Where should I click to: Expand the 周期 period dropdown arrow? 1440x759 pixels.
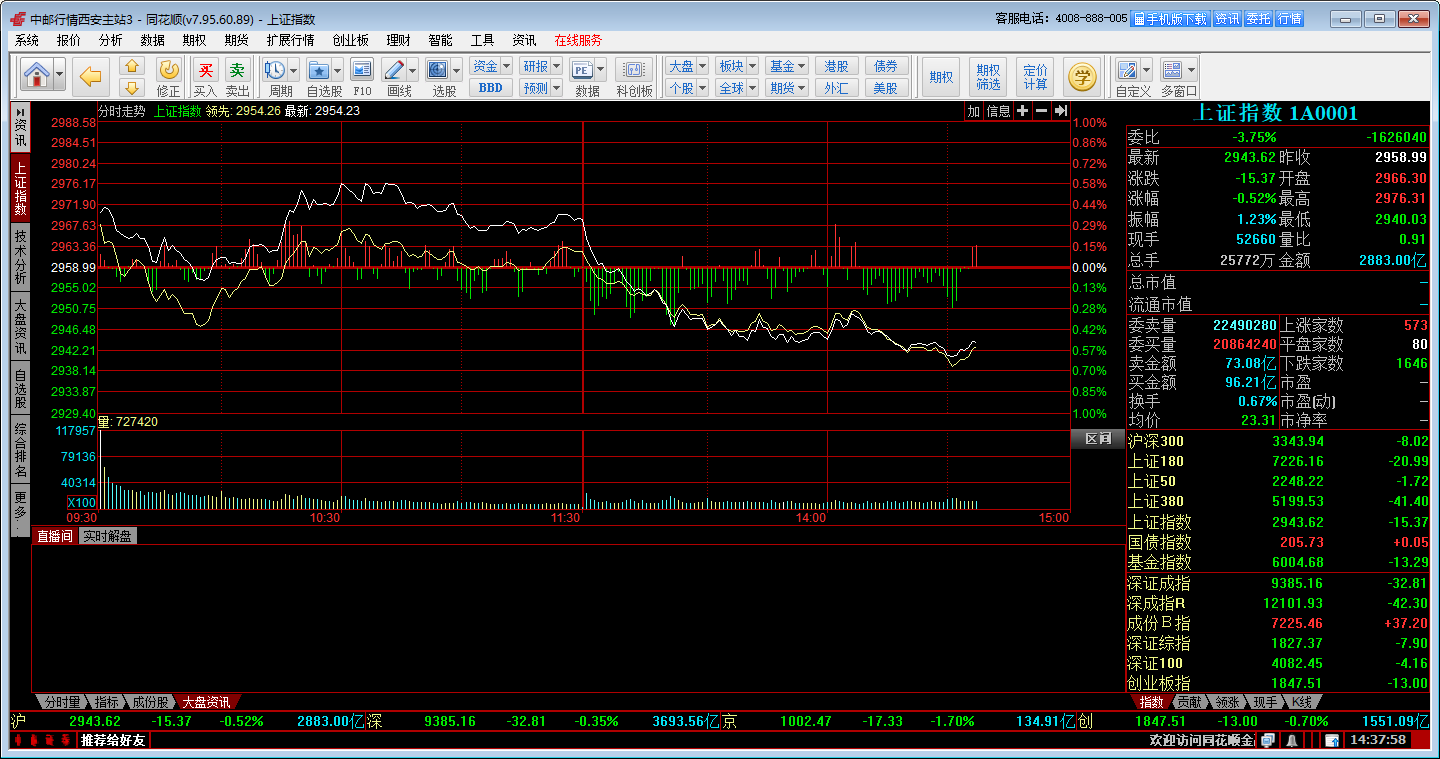click(x=293, y=70)
